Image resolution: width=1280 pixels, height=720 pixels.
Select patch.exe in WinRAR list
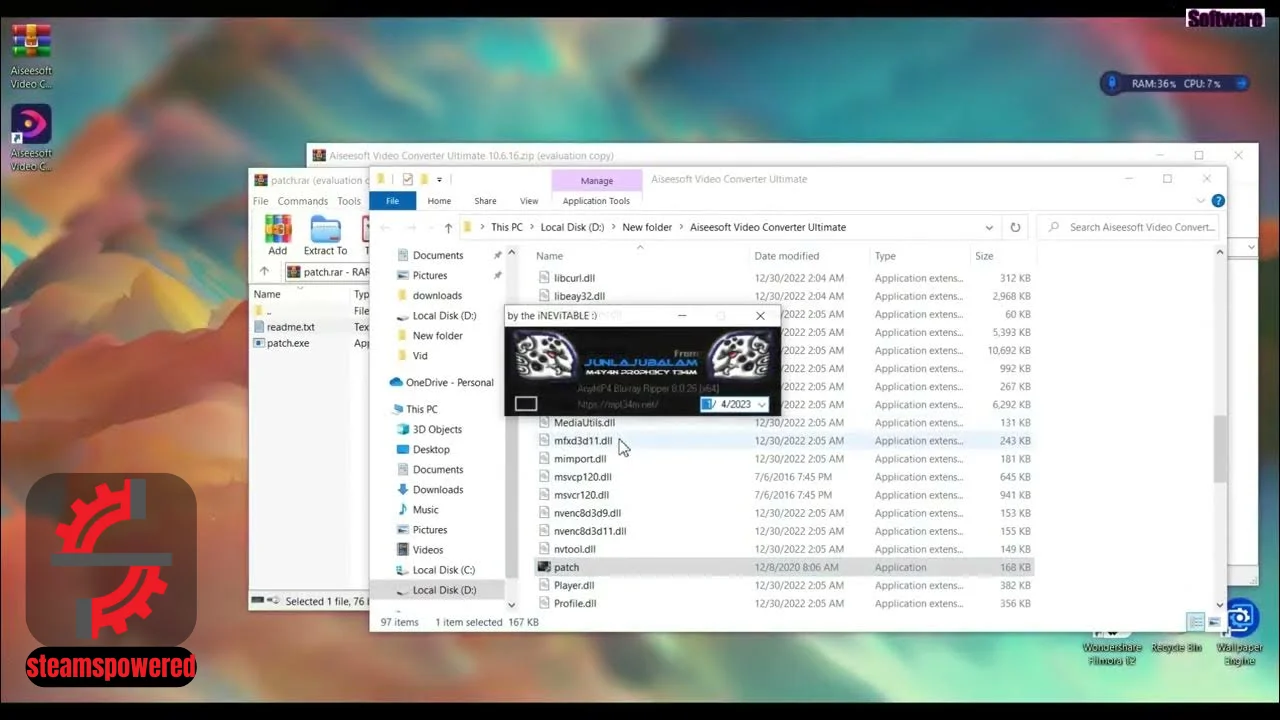coord(288,343)
